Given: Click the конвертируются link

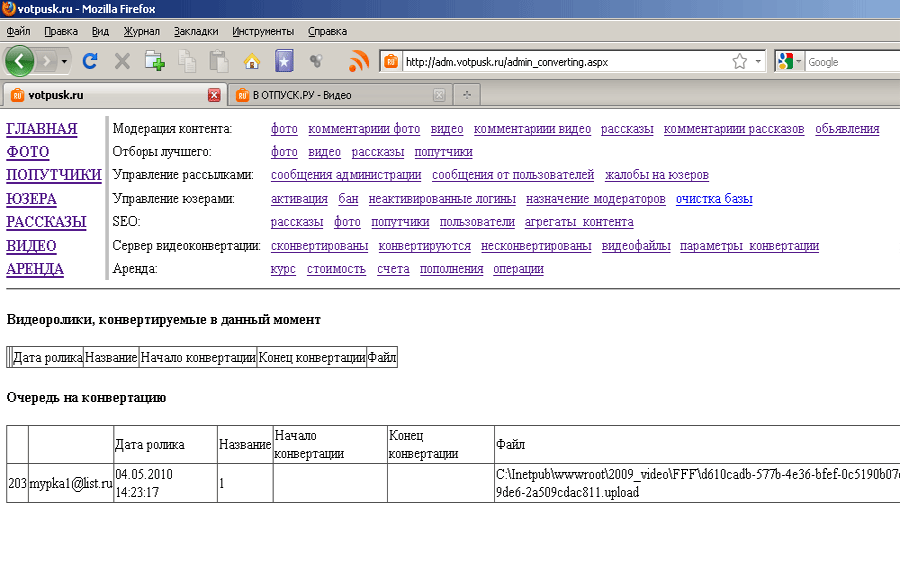Looking at the screenshot, I should coord(424,246).
